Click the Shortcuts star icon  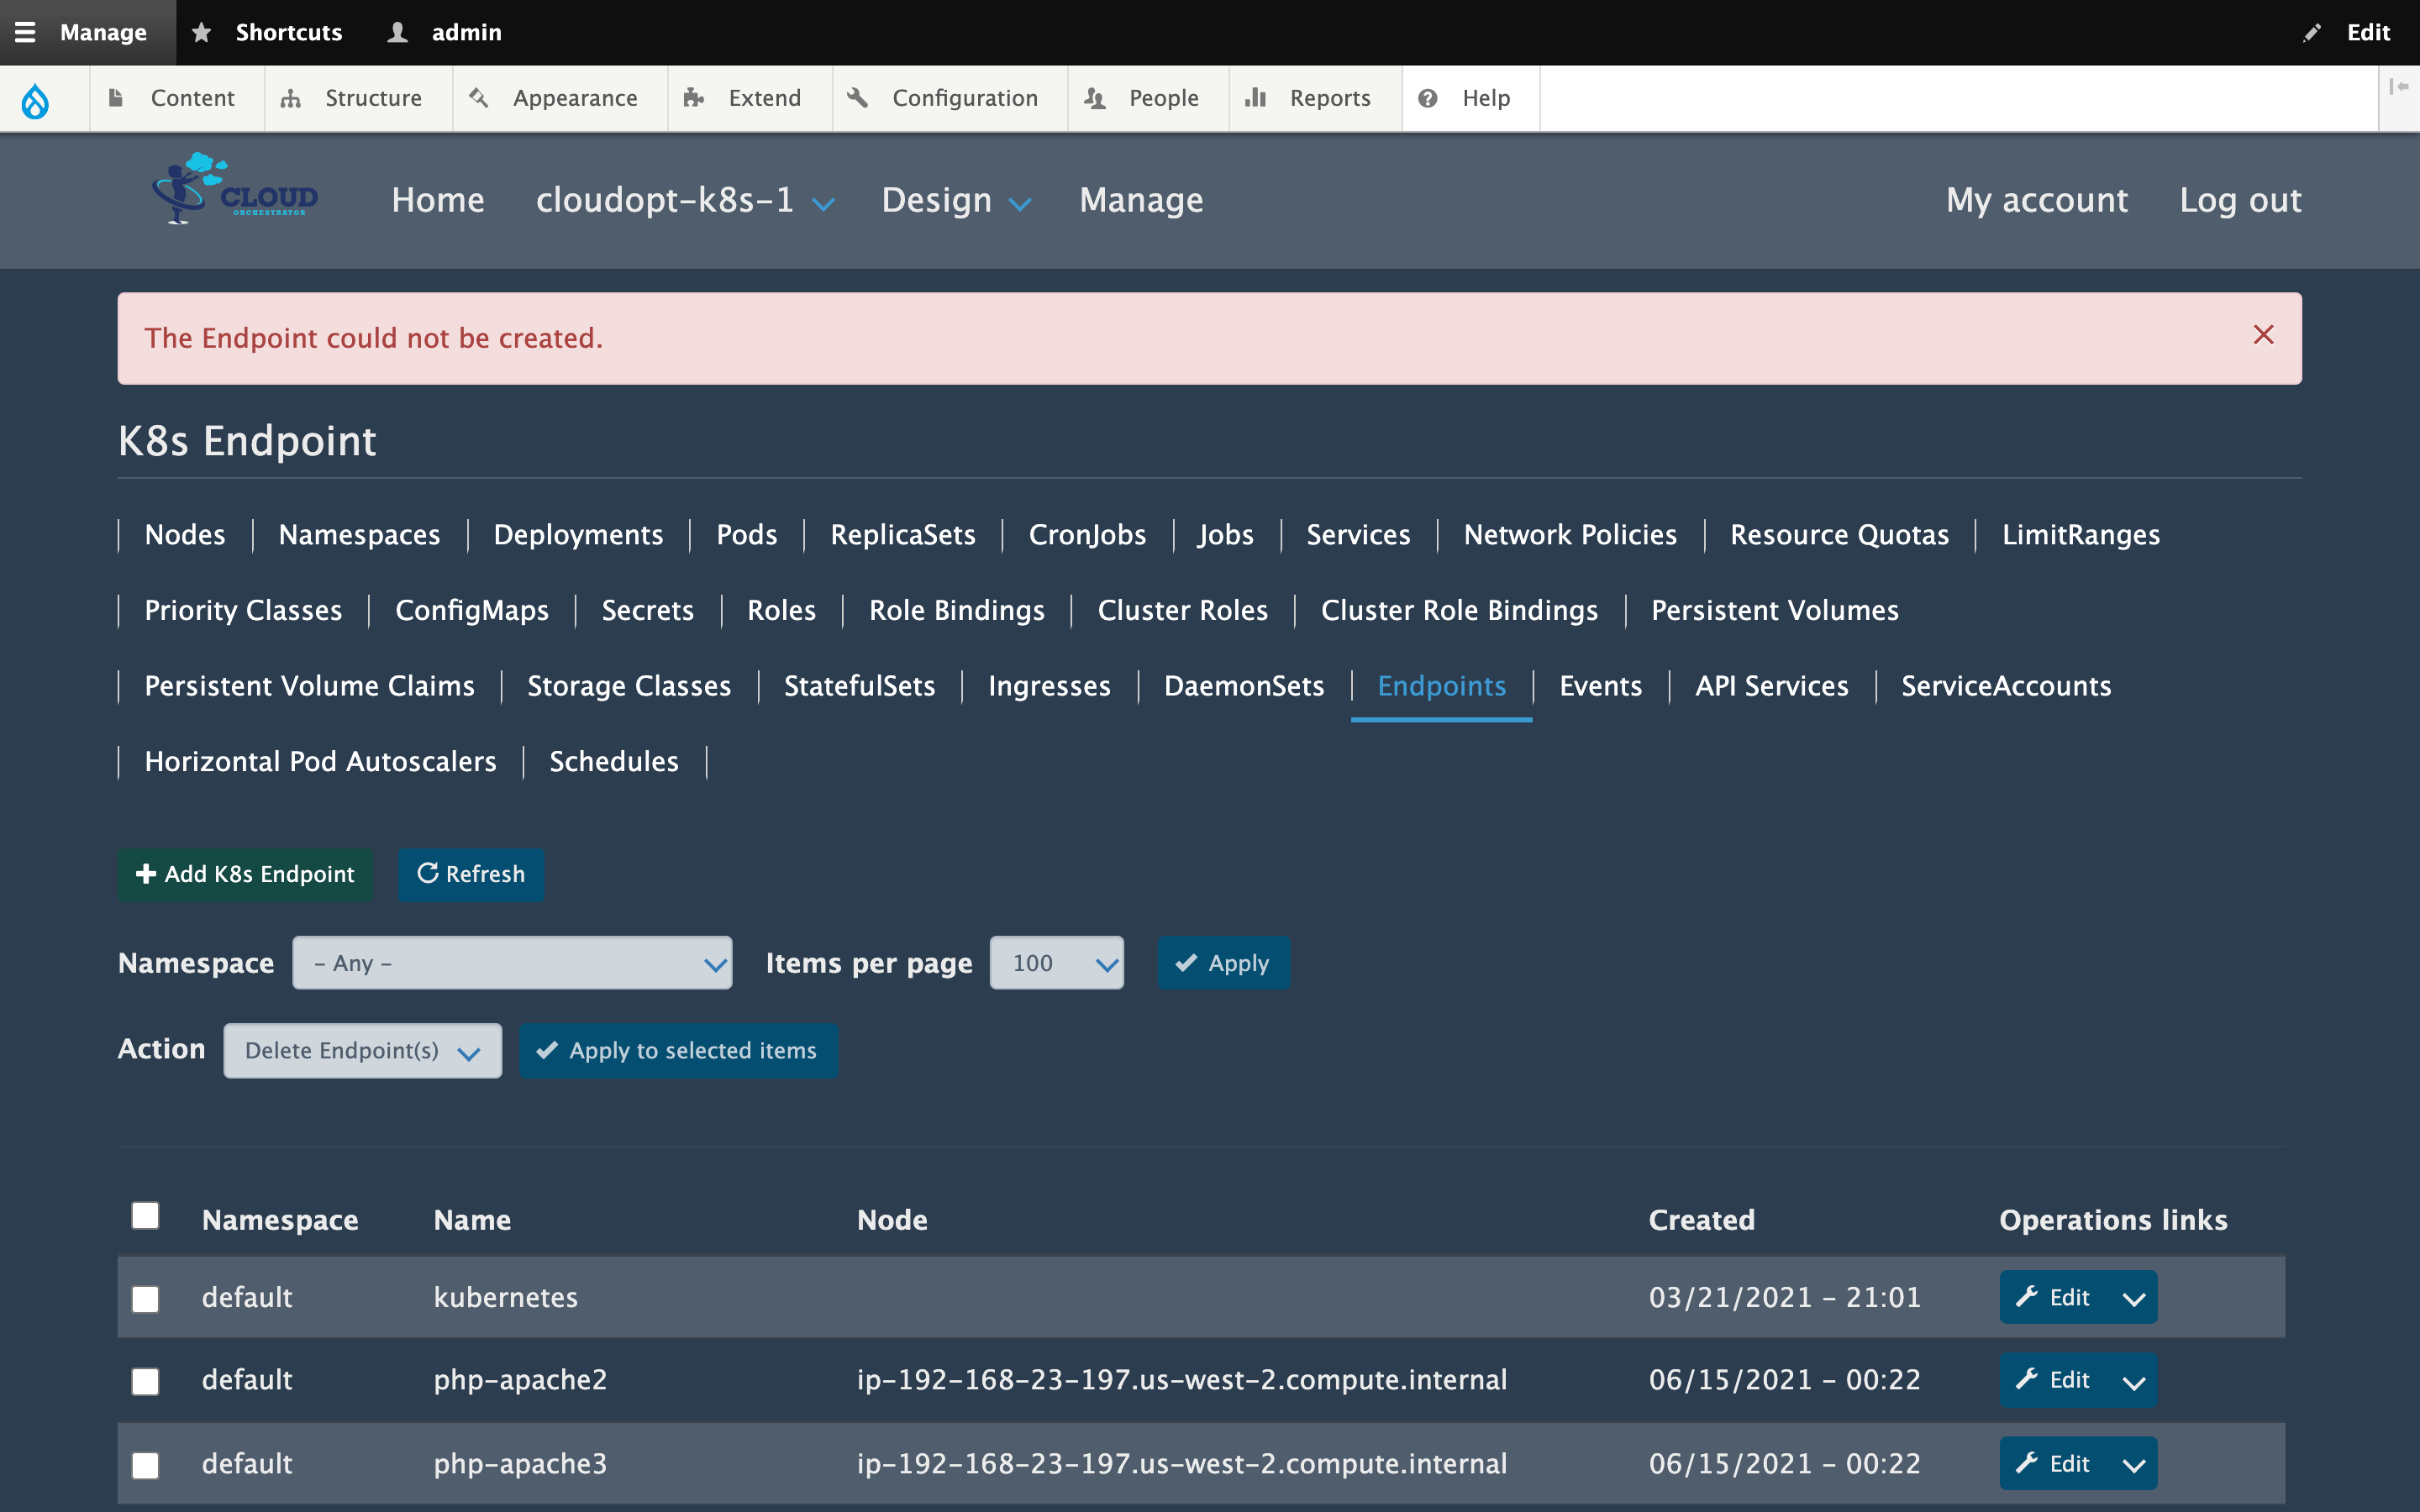click(x=203, y=32)
